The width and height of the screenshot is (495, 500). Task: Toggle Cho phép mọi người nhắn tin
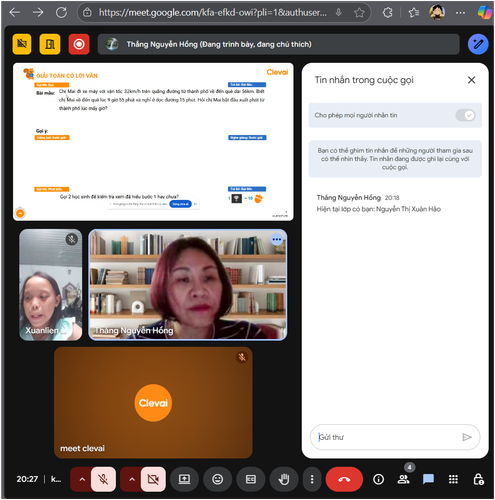(465, 115)
